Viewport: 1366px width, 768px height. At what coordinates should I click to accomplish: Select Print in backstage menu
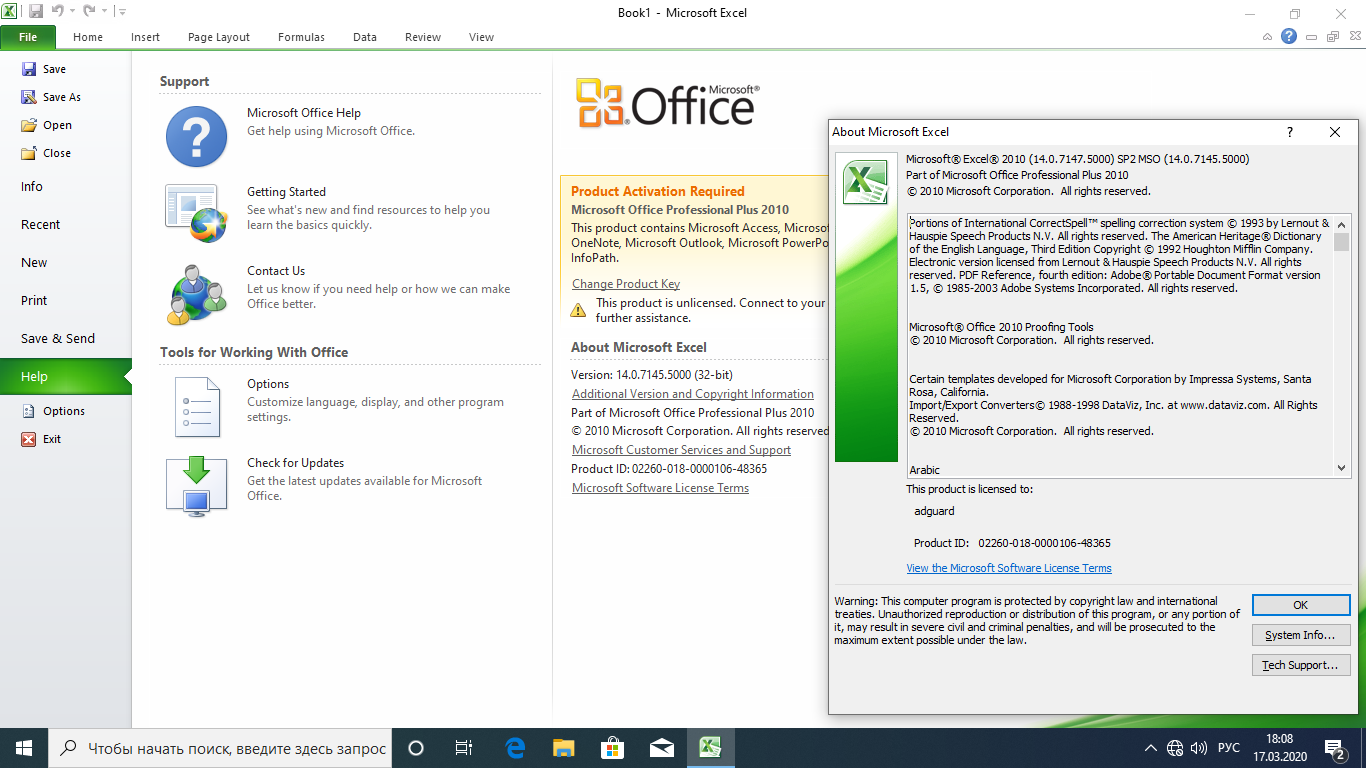pos(66,301)
